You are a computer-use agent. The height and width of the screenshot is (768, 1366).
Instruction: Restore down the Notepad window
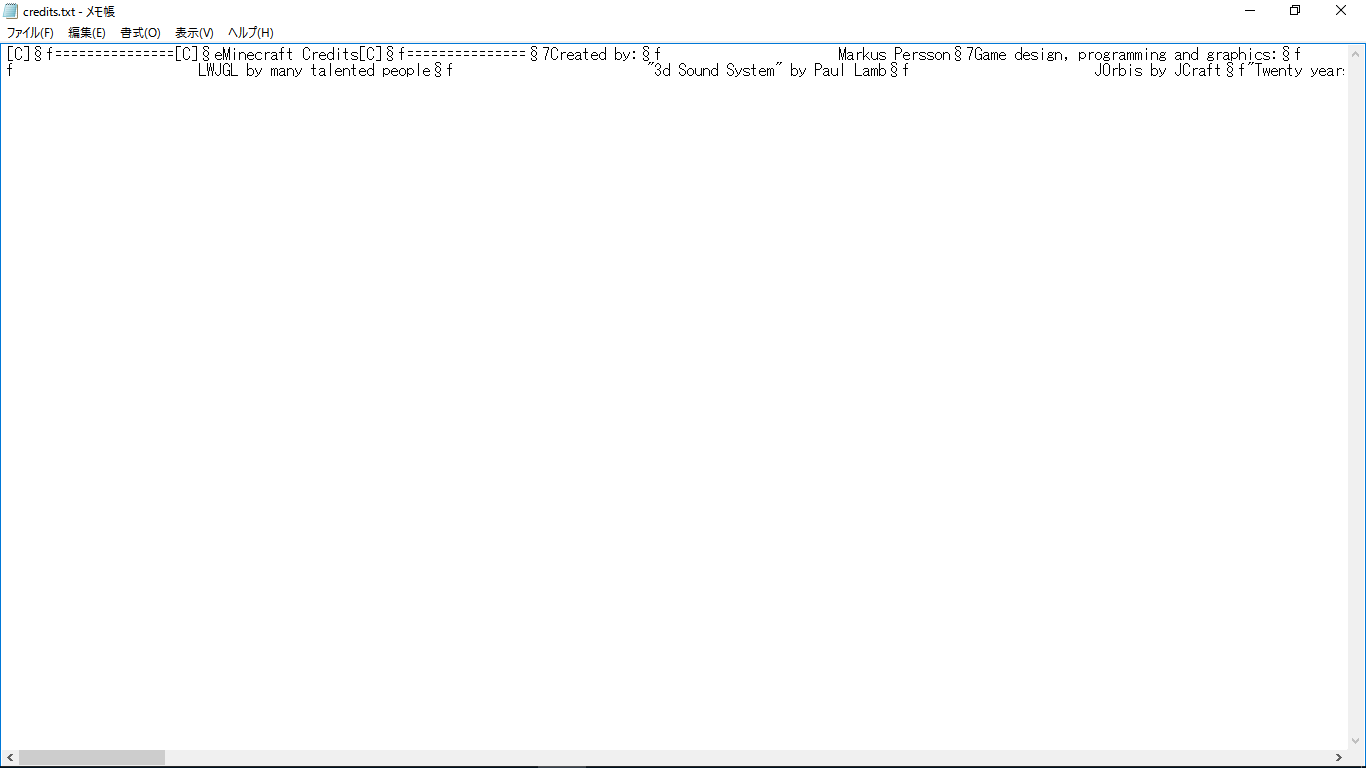[x=1295, y=11]
